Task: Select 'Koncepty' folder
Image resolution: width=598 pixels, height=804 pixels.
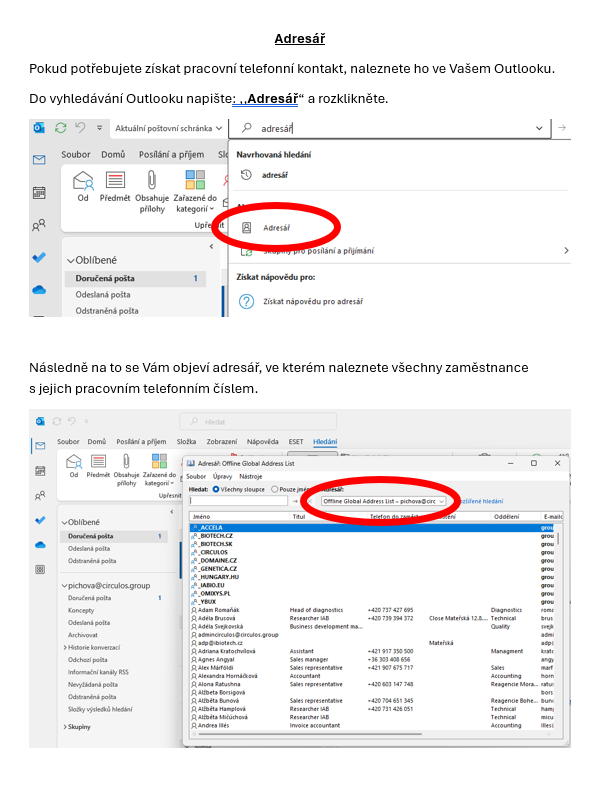Action: tap(81, 611)
